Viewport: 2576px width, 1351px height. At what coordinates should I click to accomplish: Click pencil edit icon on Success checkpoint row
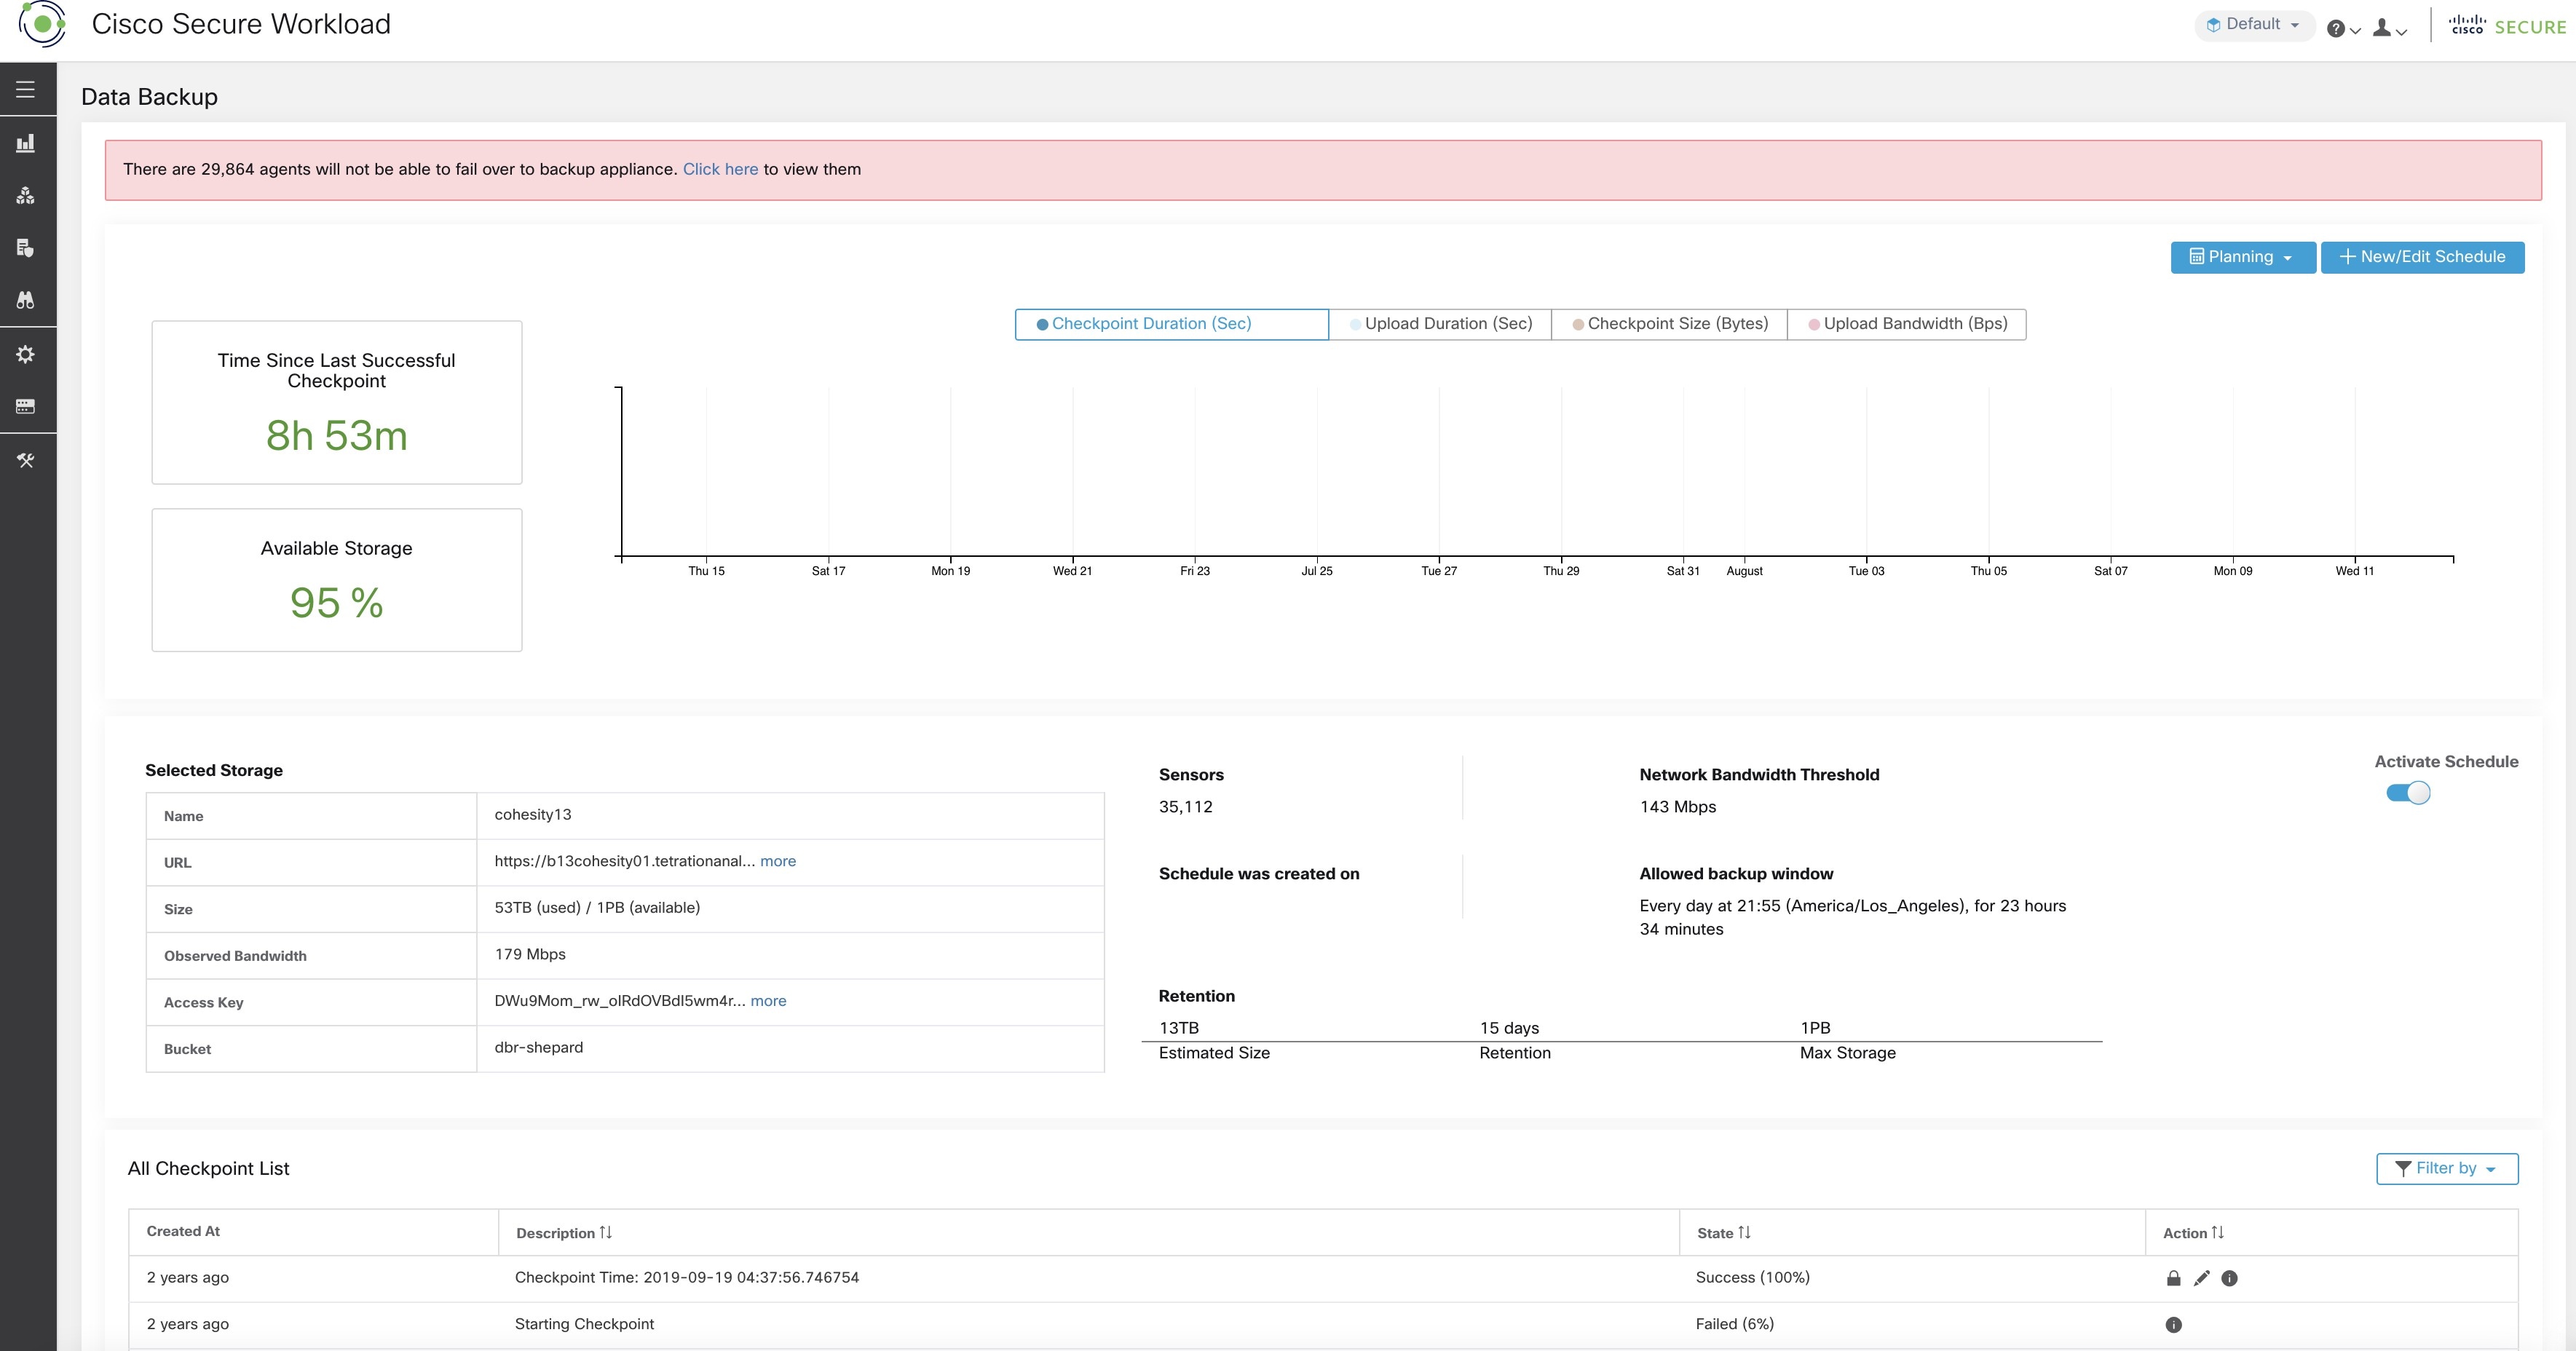tap(2201, 1278)
